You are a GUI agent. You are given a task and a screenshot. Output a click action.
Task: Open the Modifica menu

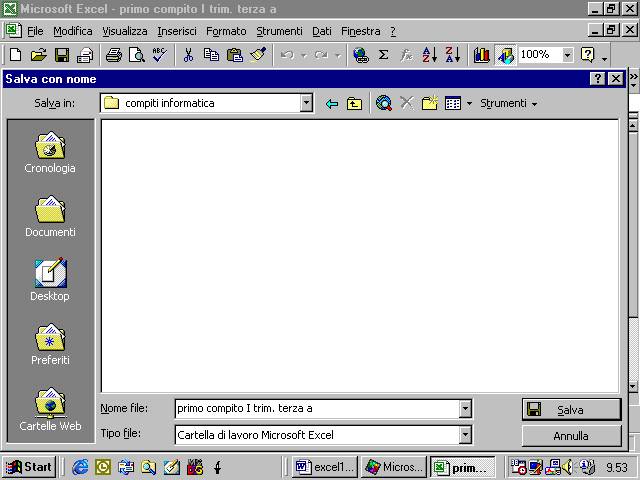click(x=73, y=31)
